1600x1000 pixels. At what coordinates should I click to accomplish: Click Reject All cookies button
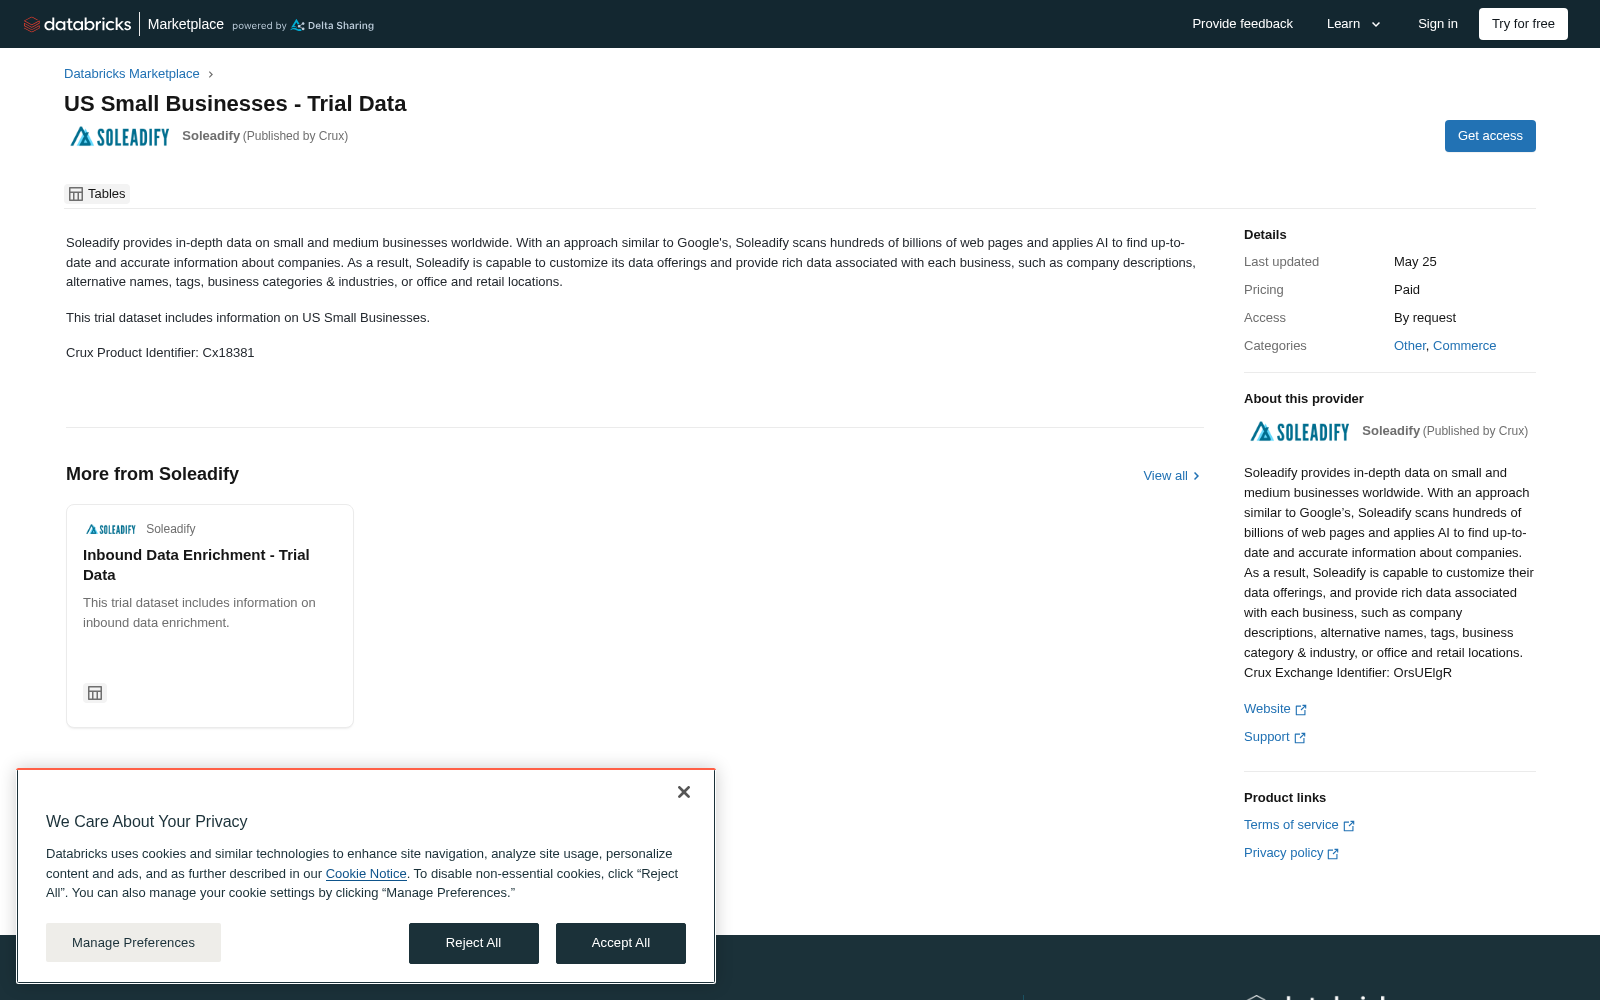(x=474, y=943)
